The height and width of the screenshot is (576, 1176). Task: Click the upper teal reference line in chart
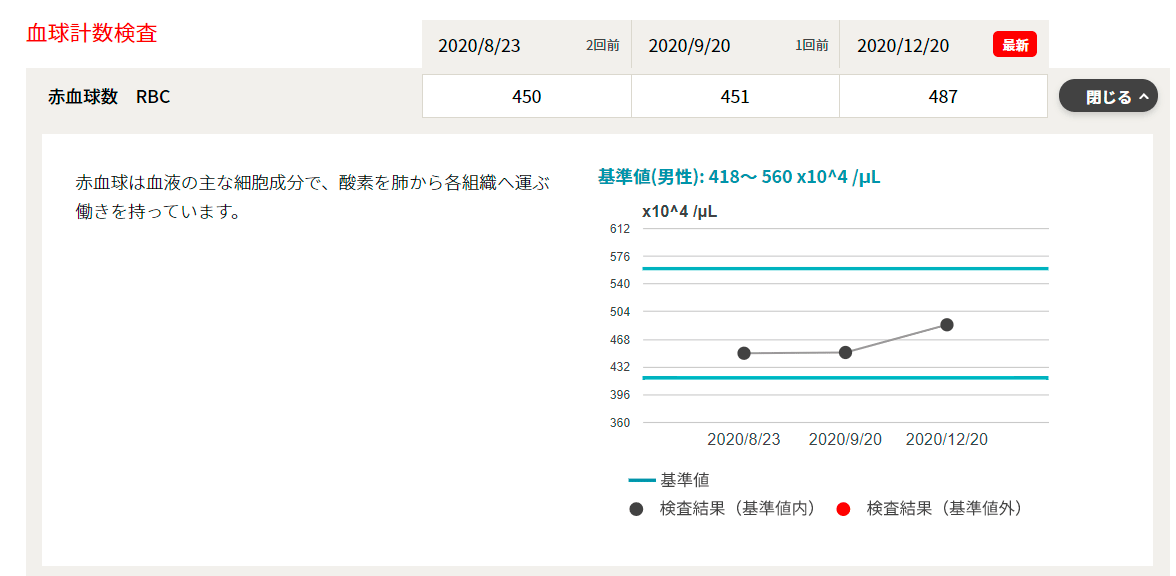coord(845,268)
